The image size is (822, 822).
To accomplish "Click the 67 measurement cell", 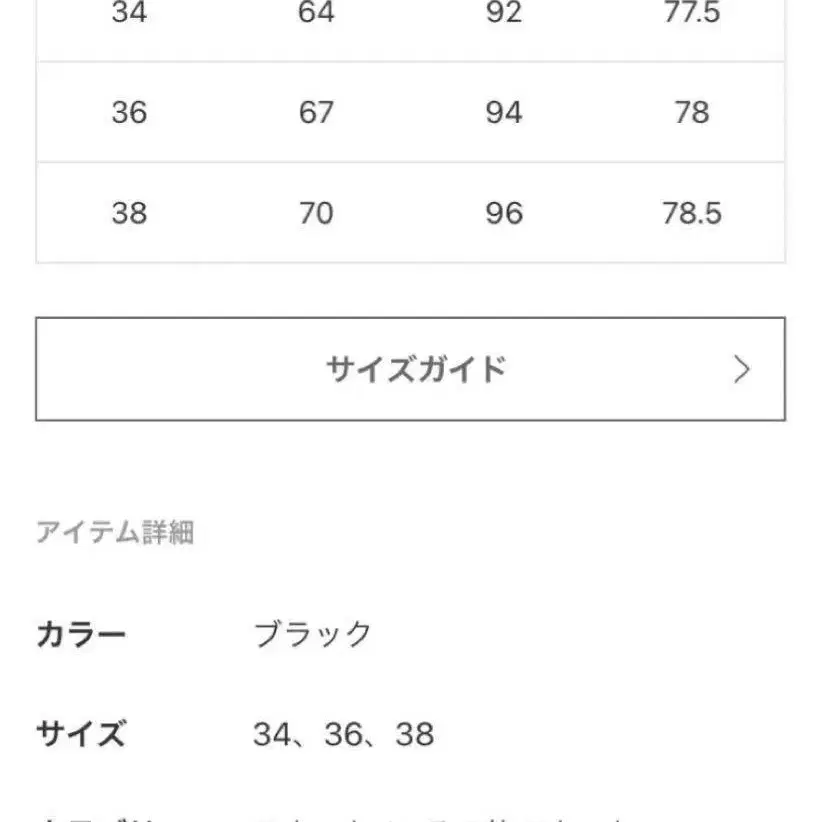I will click(x=316, y=112).
